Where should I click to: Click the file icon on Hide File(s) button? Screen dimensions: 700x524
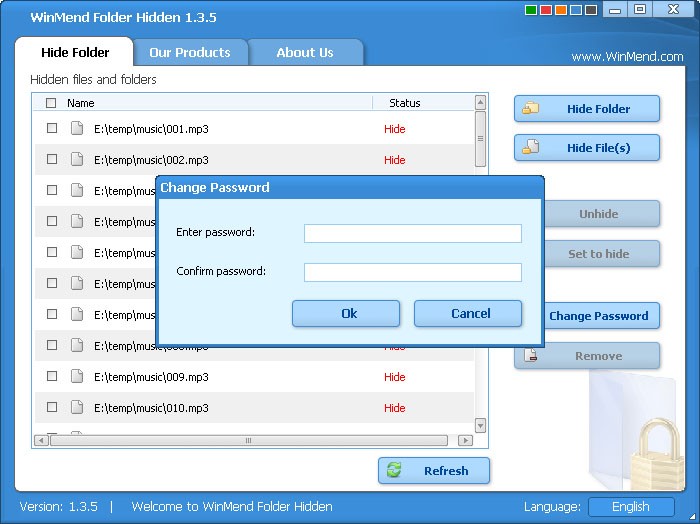(530, 147)
